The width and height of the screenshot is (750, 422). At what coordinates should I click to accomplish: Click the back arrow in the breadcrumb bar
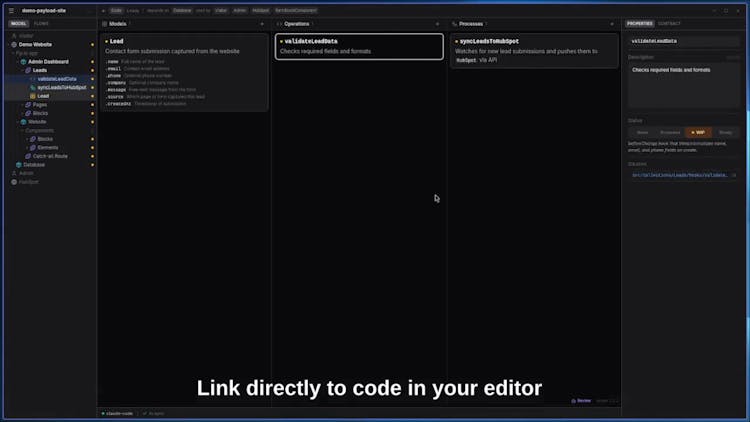point(103,10)
